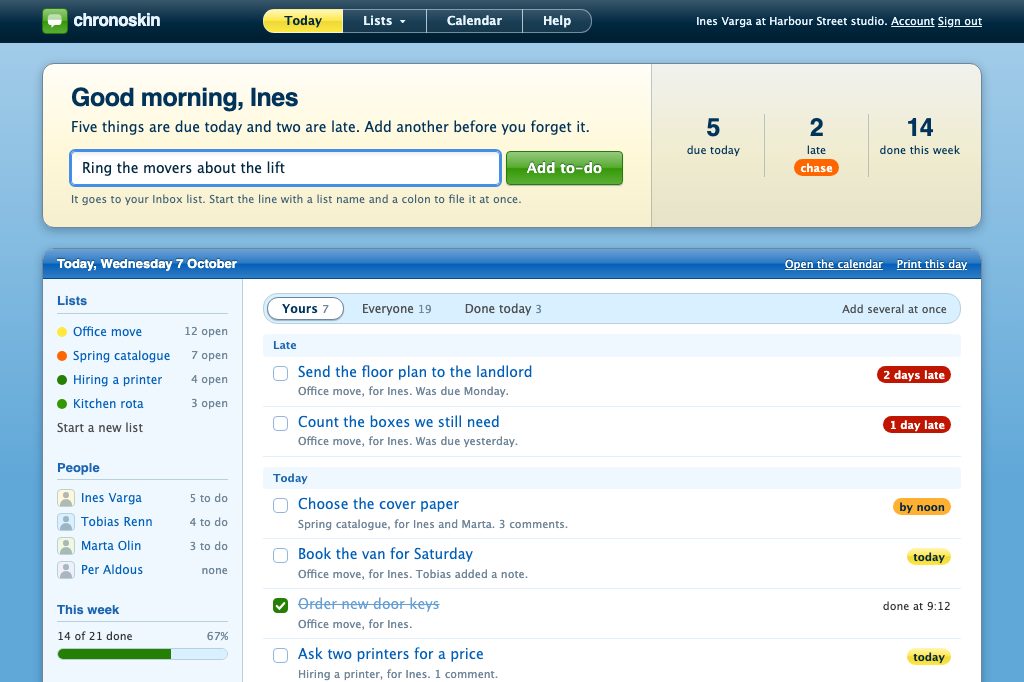Open Per Aldous's name link
This screenshot has width=1024, height=682.
point(112,570)
